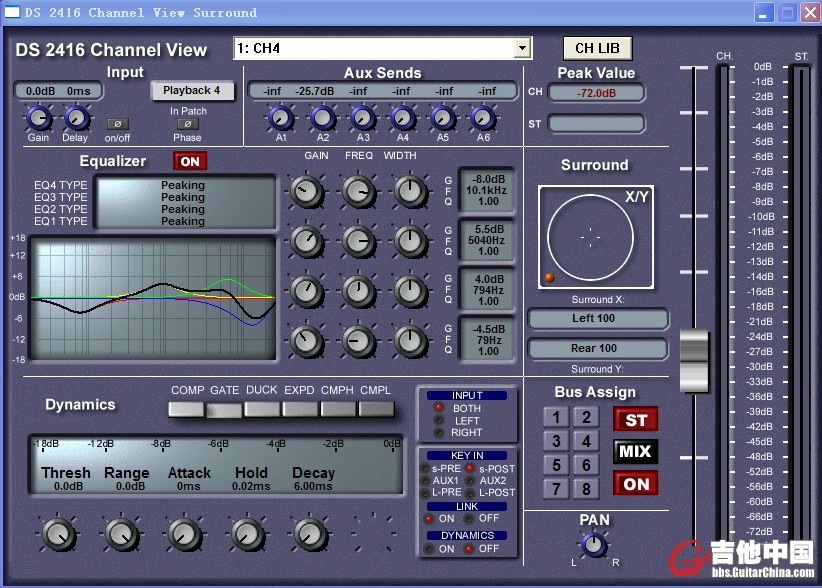
Task: Click the EQ1 GAIN knob
Action: (x=307, y=341)
